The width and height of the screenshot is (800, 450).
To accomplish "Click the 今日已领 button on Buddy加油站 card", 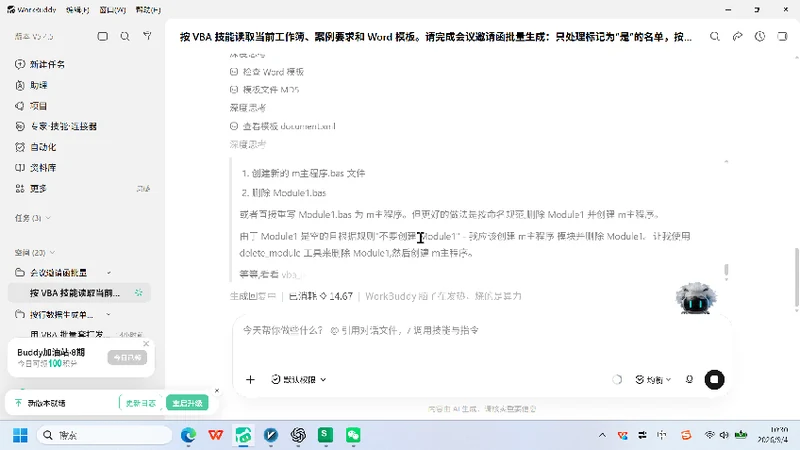I will pyautogui.click(x=127, y=358).
